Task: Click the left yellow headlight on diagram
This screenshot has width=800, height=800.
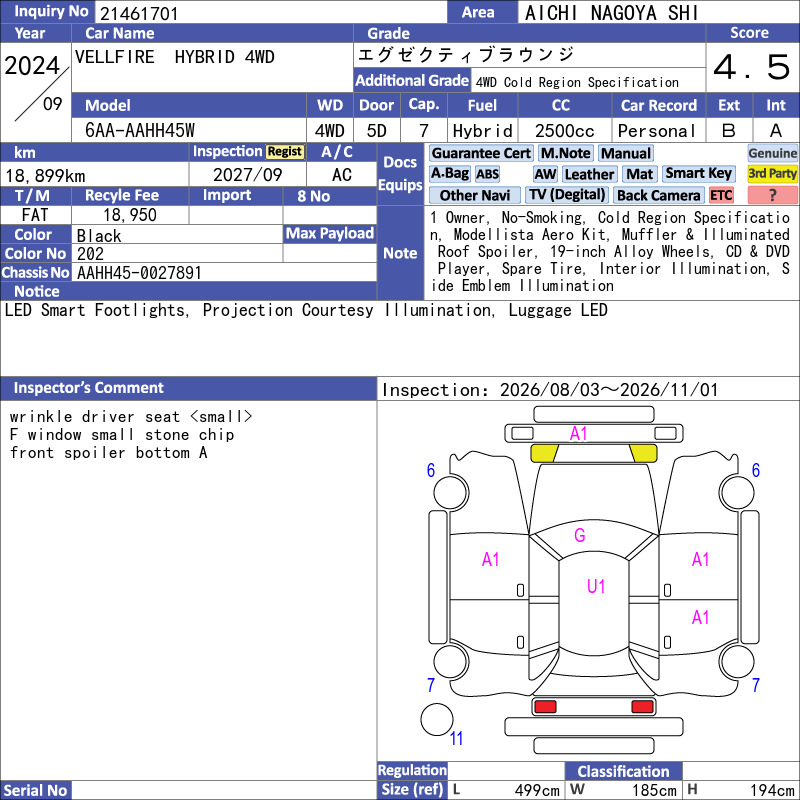Action: 544,454
